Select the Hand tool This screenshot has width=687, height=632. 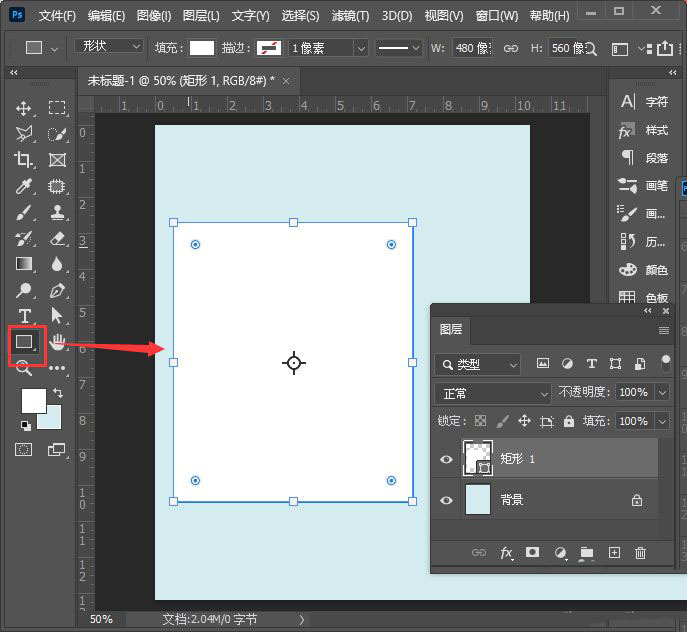(x=58, y=342)
